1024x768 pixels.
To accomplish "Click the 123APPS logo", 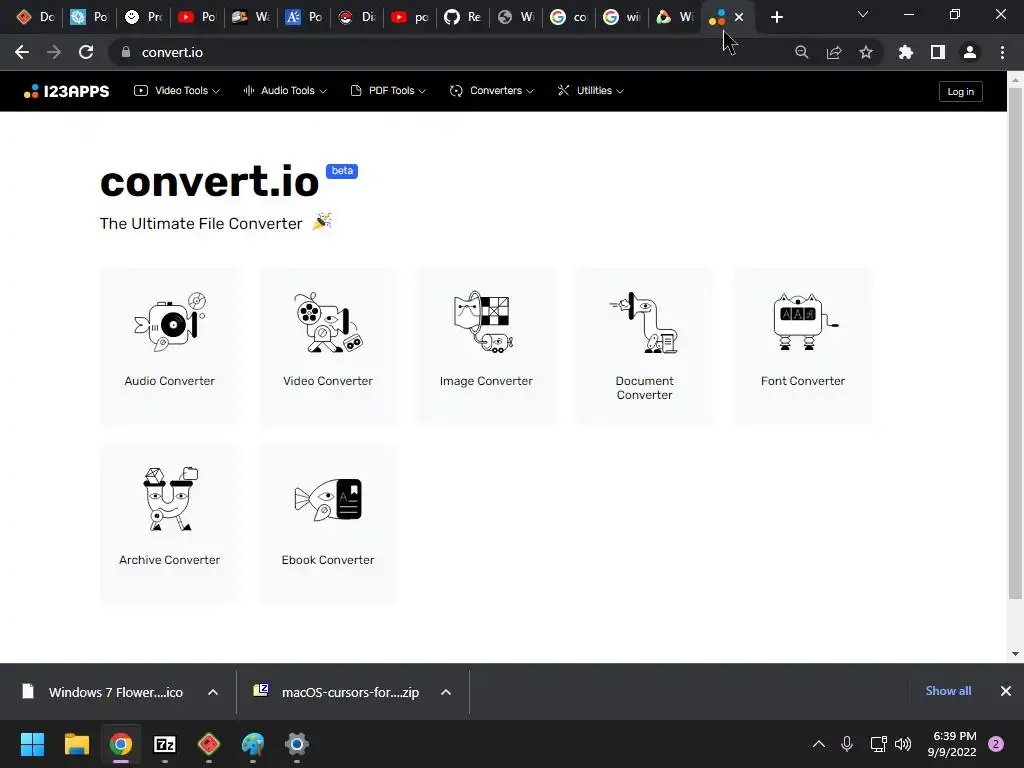I will [67, 91].
